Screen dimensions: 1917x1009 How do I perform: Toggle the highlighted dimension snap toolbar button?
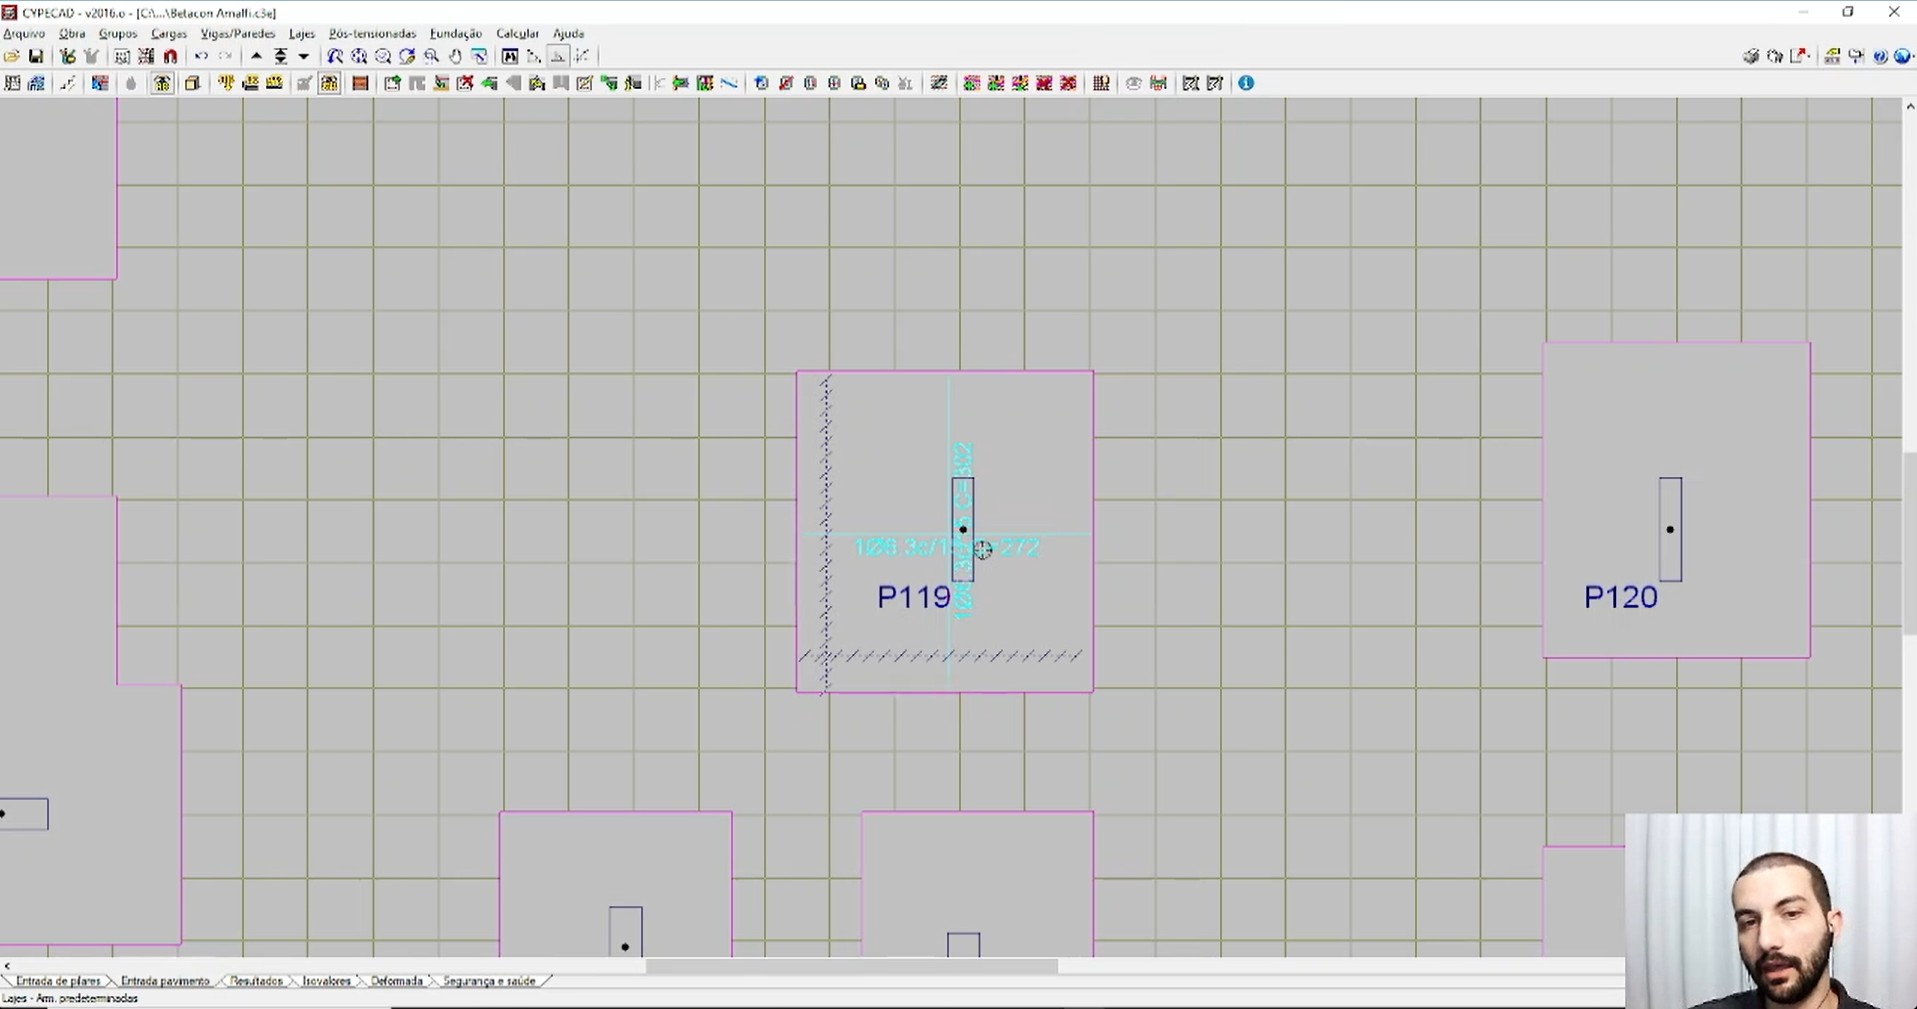point(558,57)
